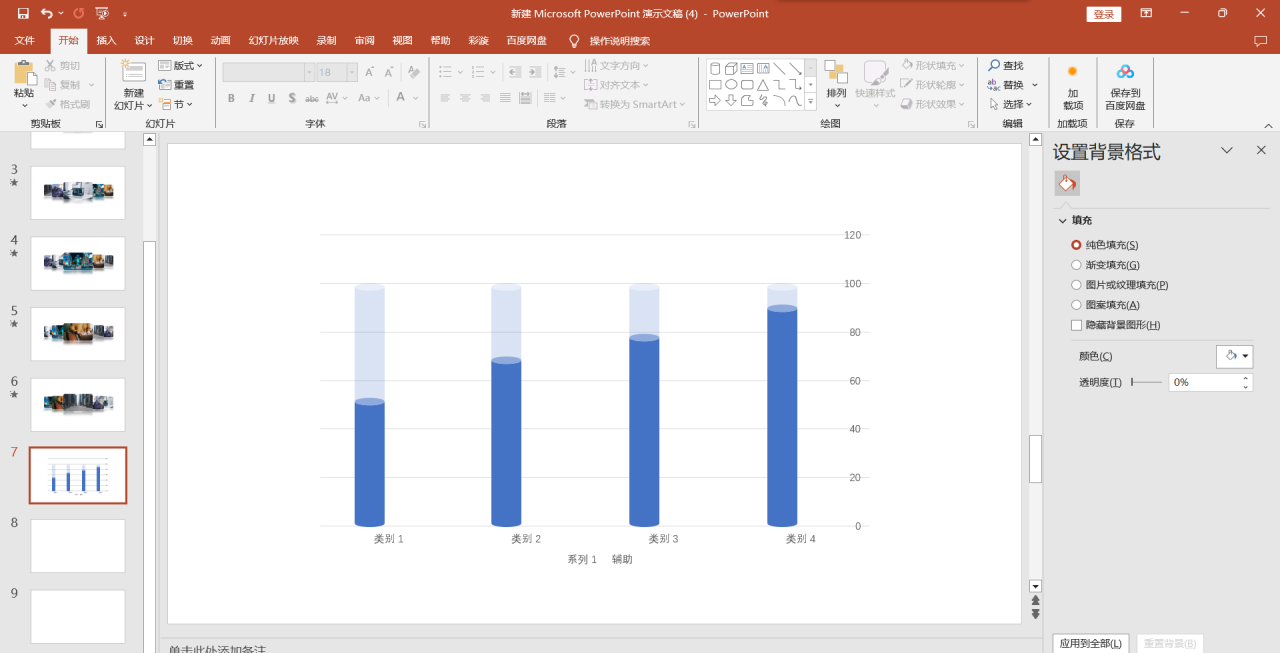1280x653 pixels.
Task: Click the Apply to All button
Action: click(1090, 643)
